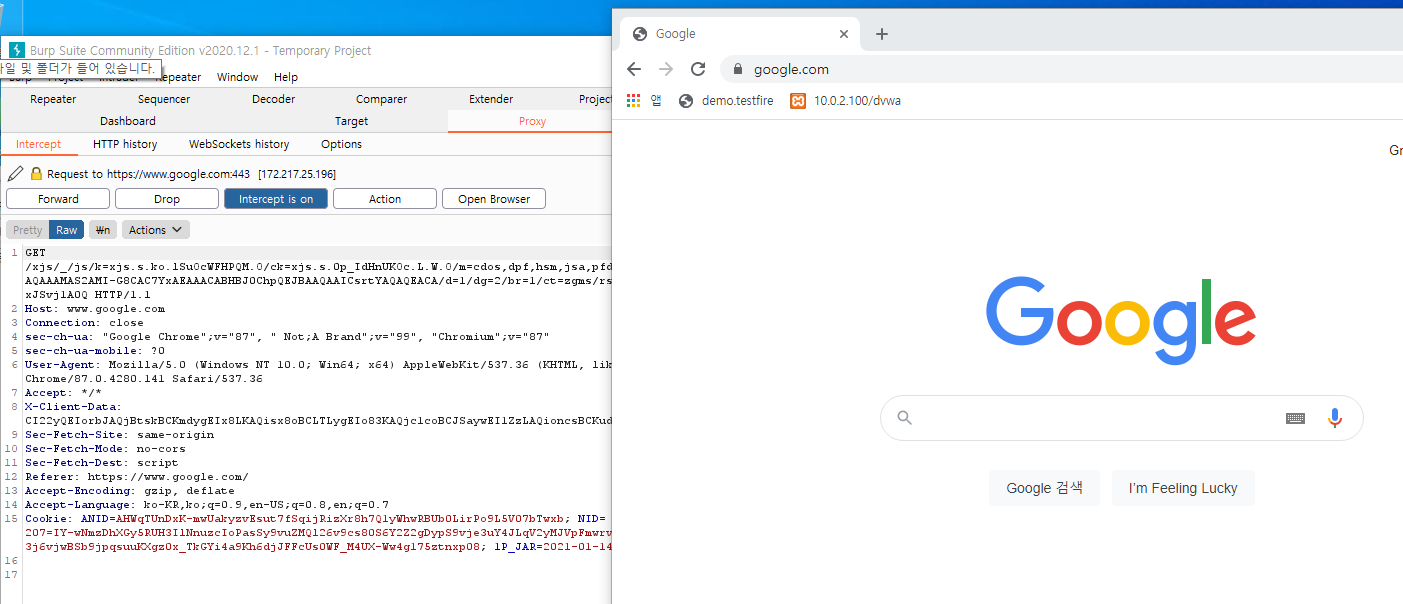Viewport: 1403px width, 604px height.
Task: Click the I'm Feeling Lucky button
Action: (x=1183, y=488)
